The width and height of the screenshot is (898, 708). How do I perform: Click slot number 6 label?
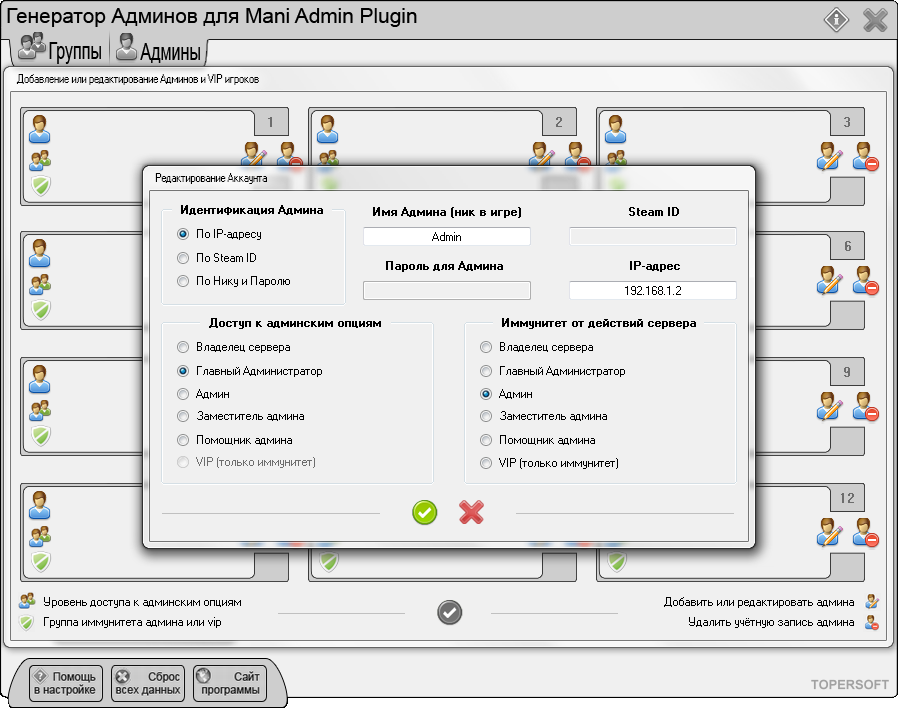(x=847, y=246)
